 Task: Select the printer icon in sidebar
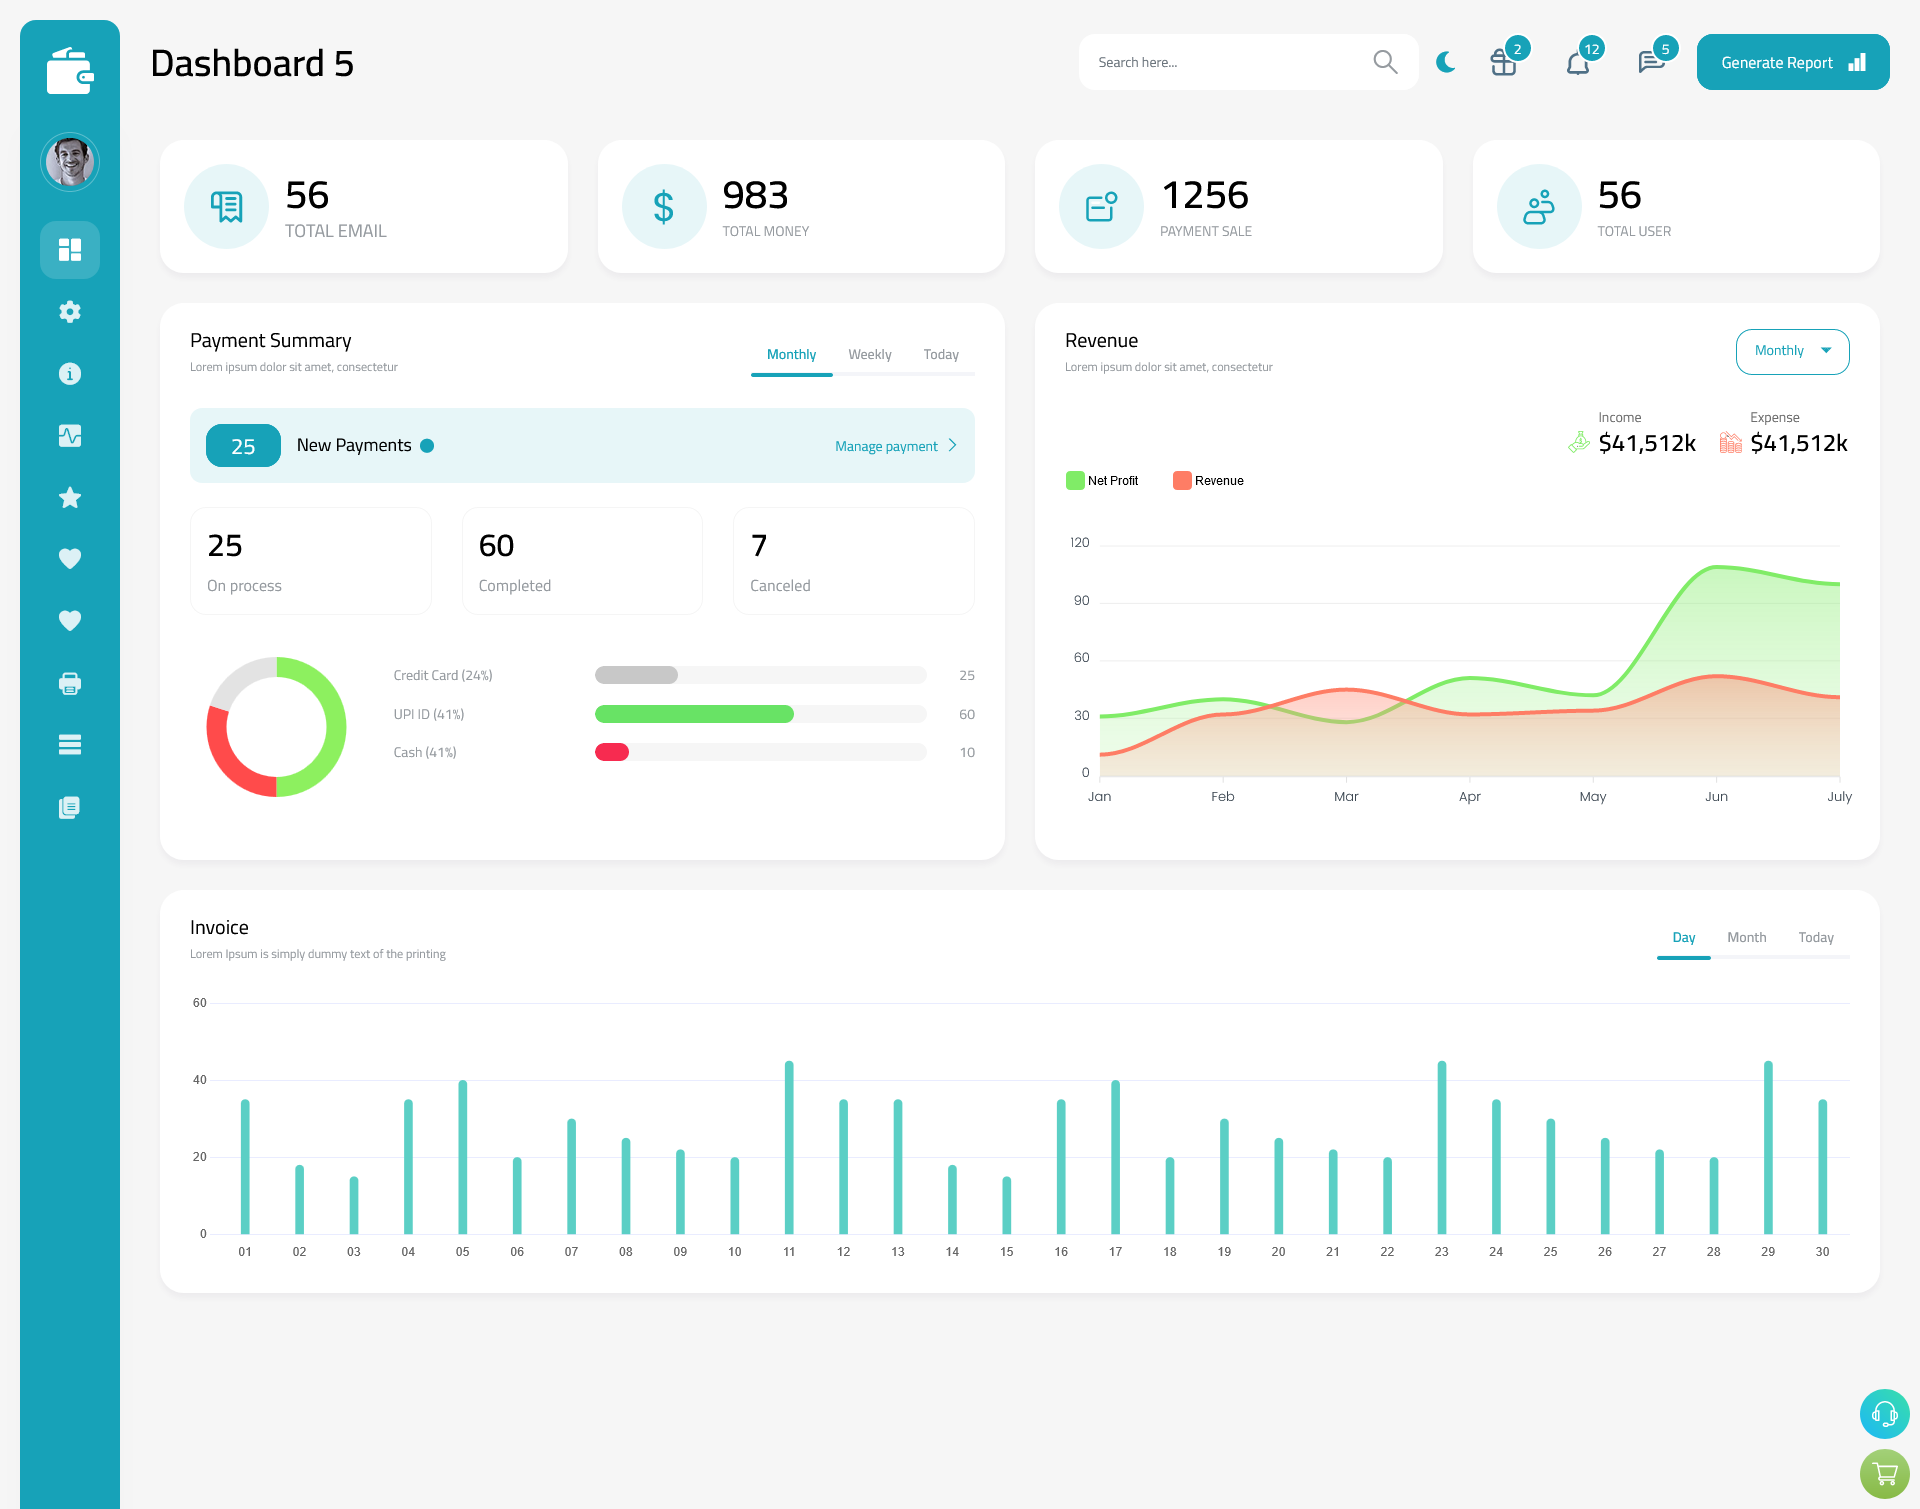(70, 683)
